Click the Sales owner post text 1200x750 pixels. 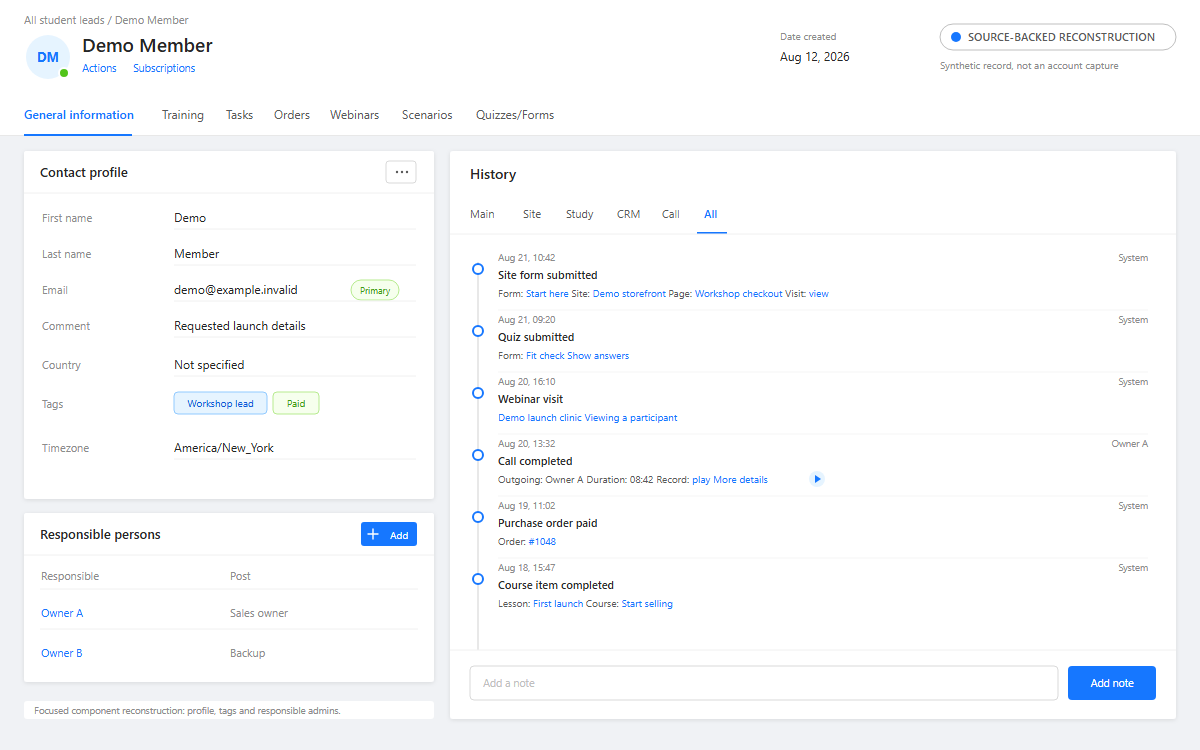259,613
